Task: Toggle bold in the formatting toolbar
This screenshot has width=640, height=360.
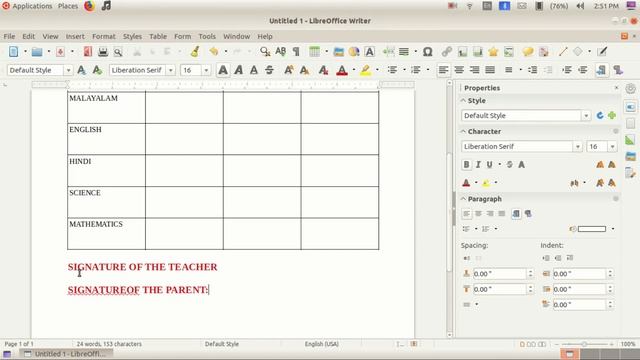Action: (223, 70)
